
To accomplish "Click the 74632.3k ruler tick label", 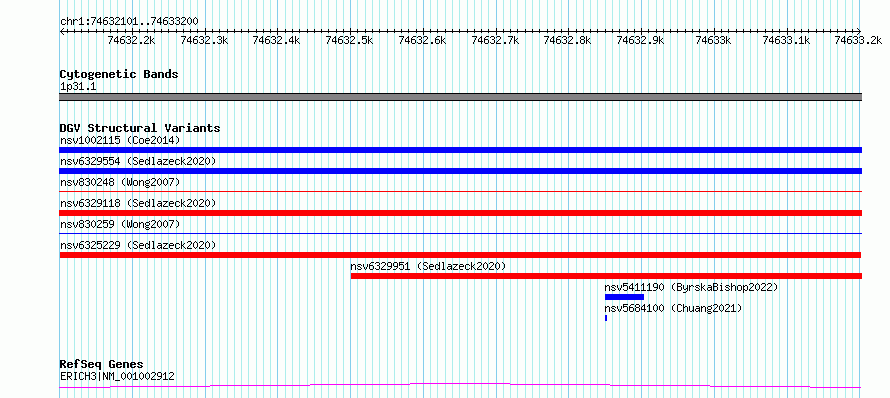I will (204, 40).
